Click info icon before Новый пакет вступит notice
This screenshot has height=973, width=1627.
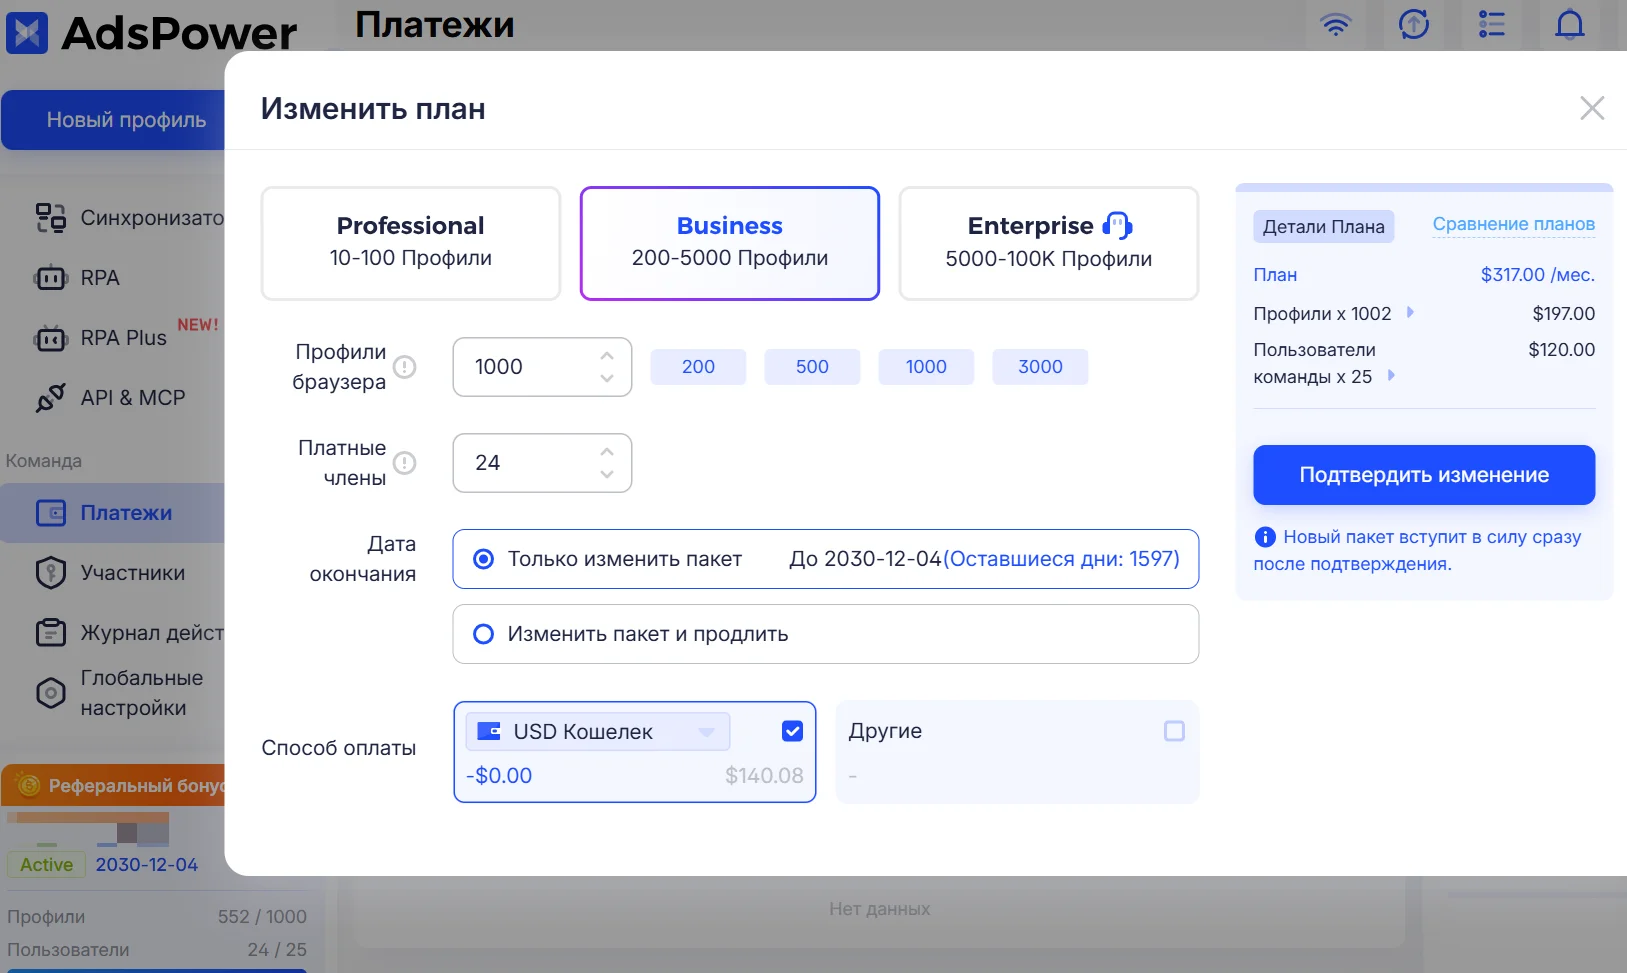click(x=1265, y=537)
